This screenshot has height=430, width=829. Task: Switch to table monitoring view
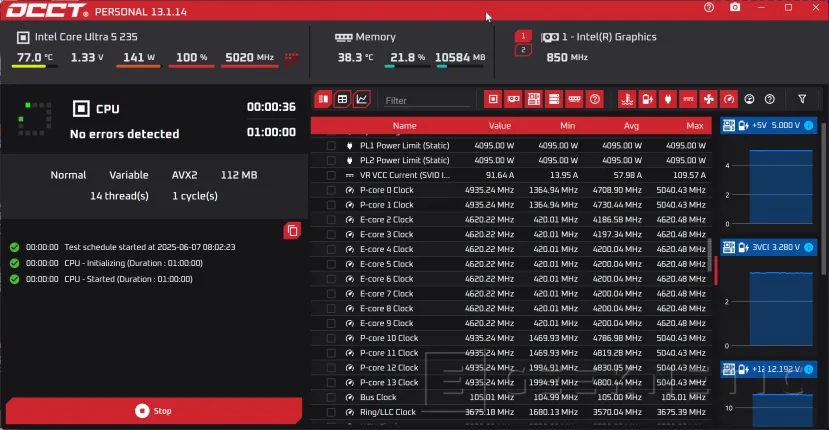342,99
